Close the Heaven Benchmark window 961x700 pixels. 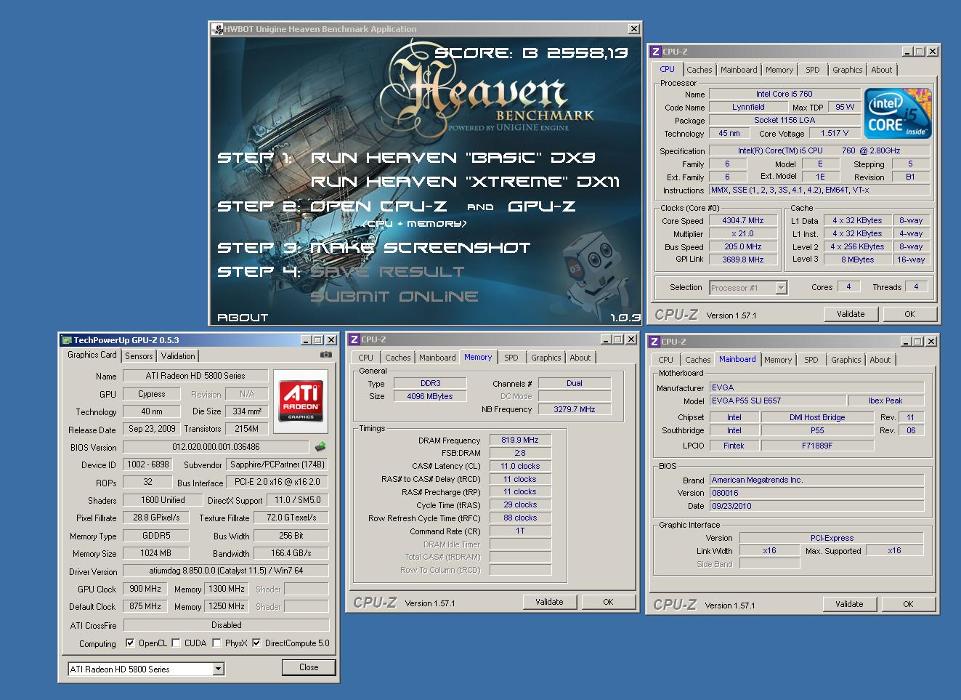click(x=634, y=29)
